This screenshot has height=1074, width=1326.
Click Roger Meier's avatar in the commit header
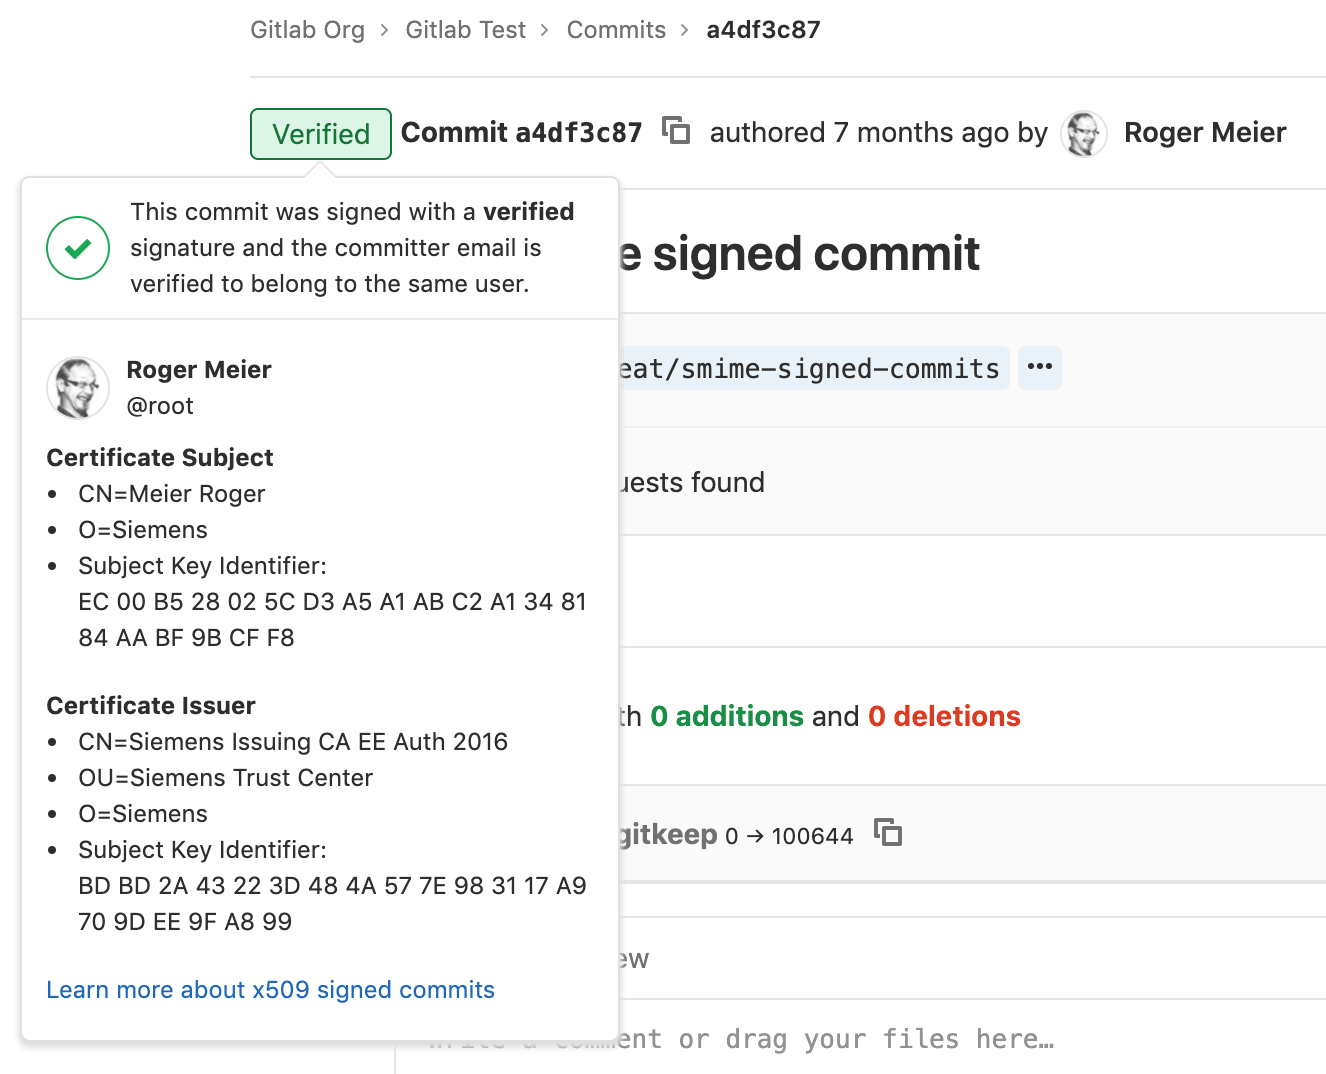[x=1084, y=132]
